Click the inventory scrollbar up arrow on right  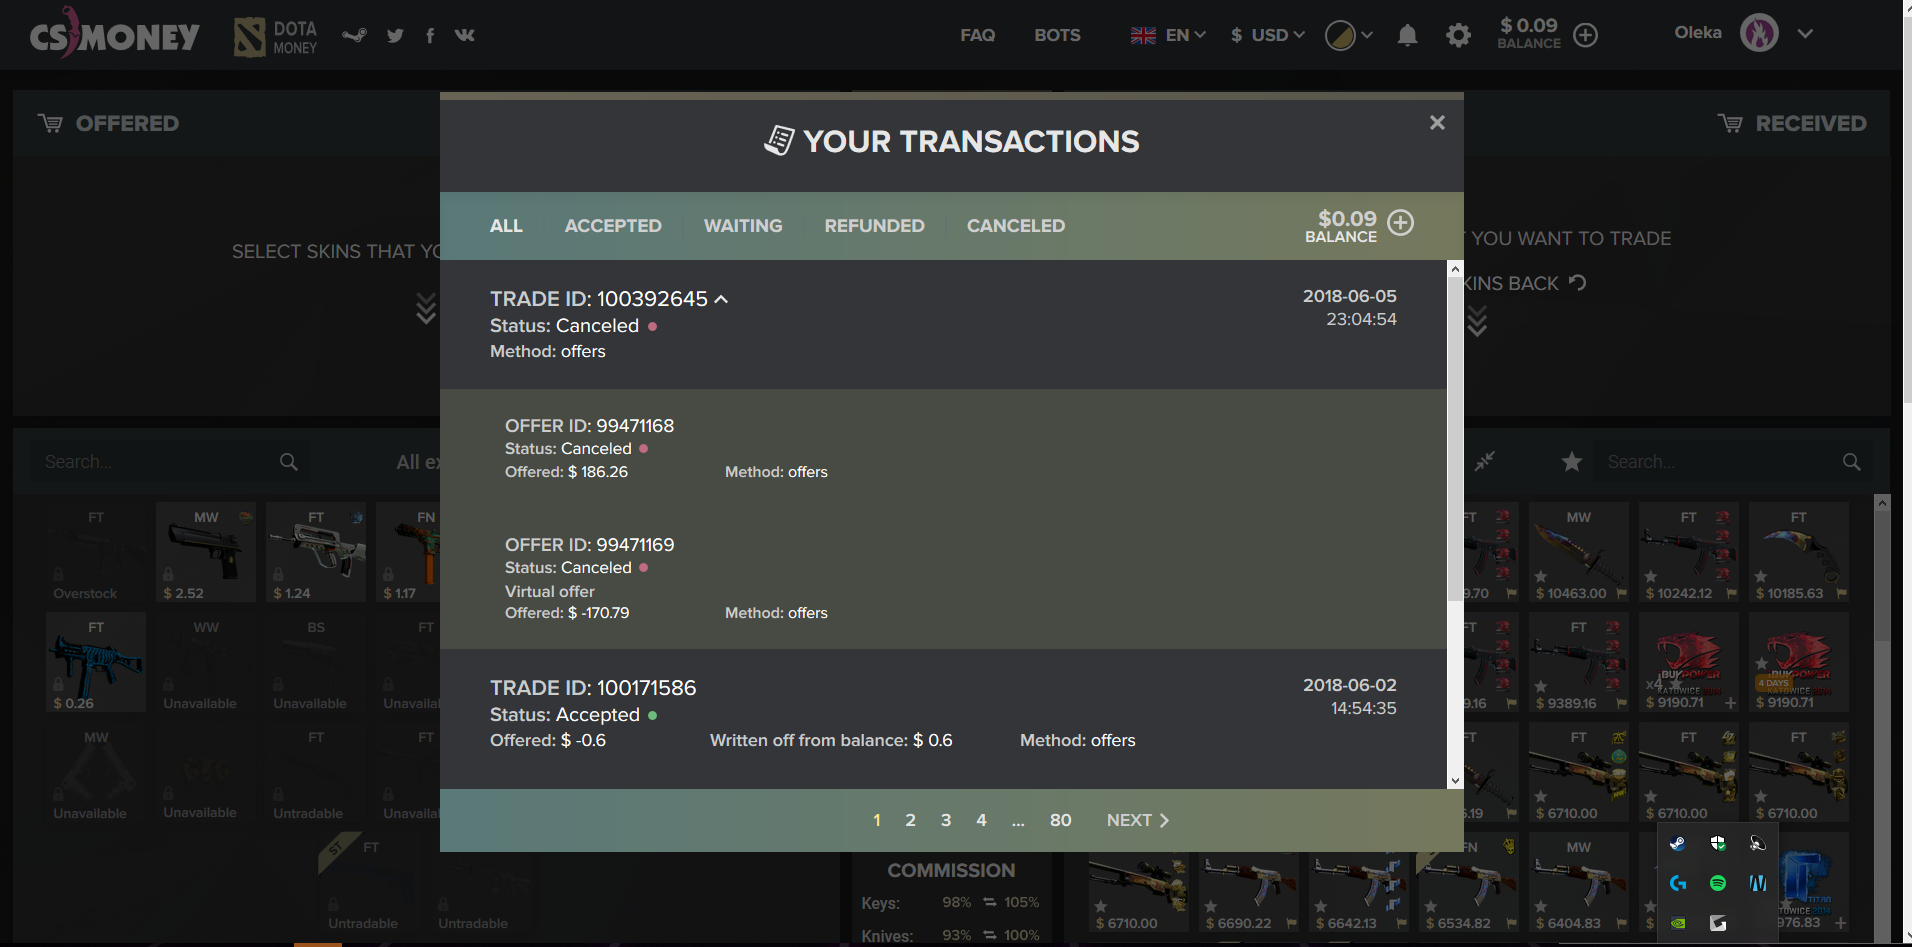(x=1882, y=503)
